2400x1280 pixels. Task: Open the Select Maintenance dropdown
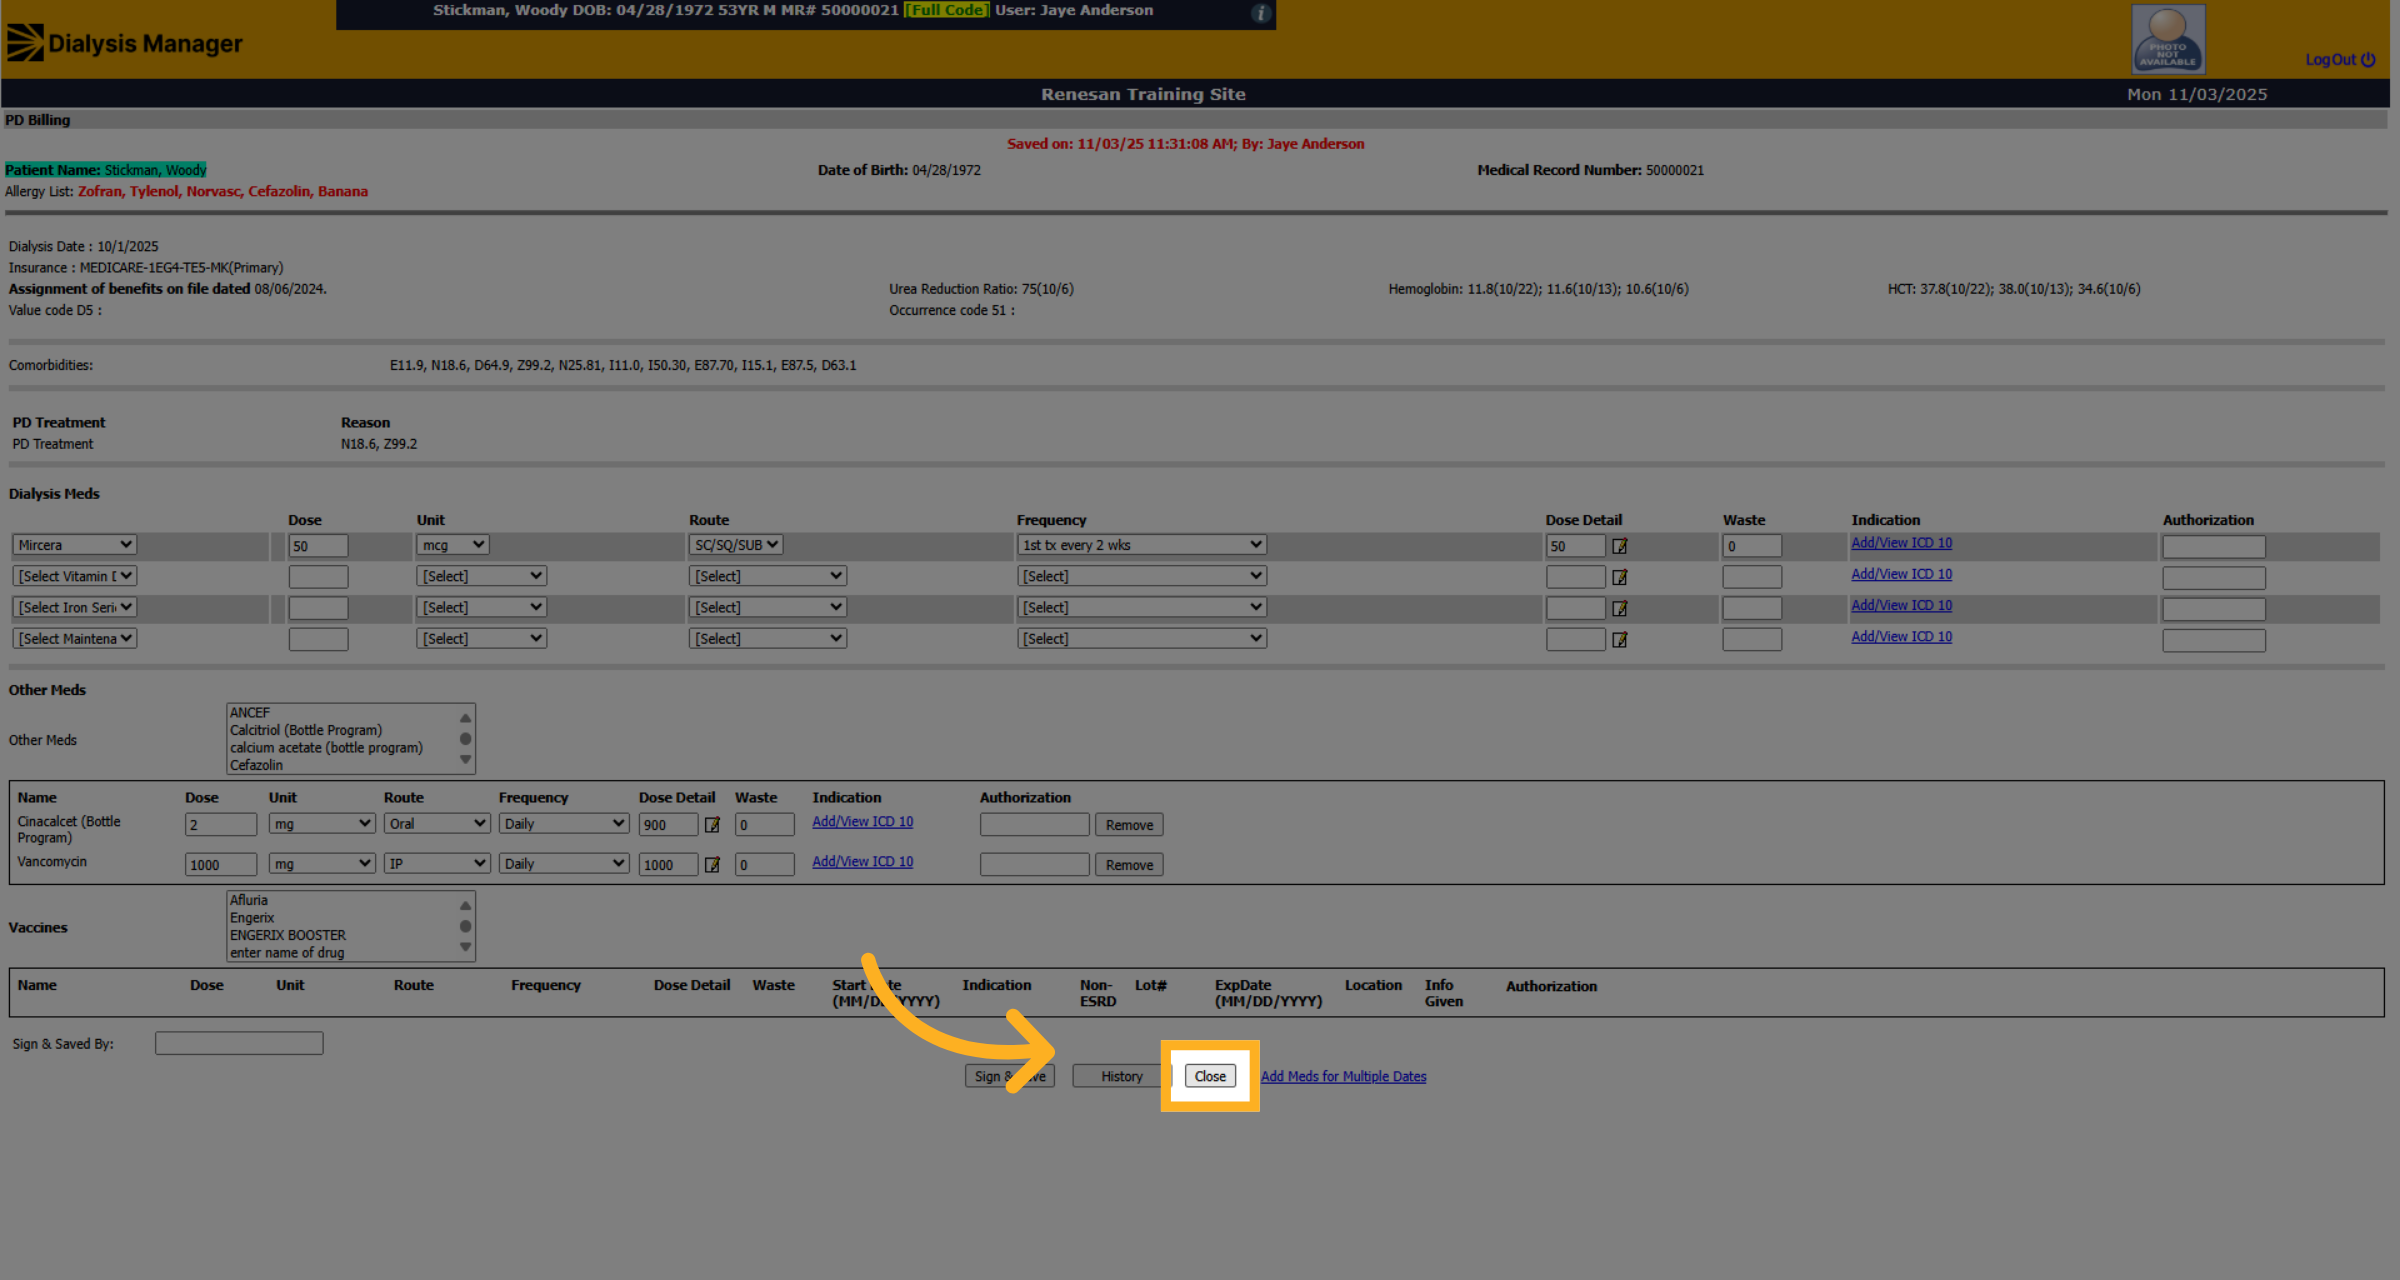pyautogui.click(x=75, y=638)
